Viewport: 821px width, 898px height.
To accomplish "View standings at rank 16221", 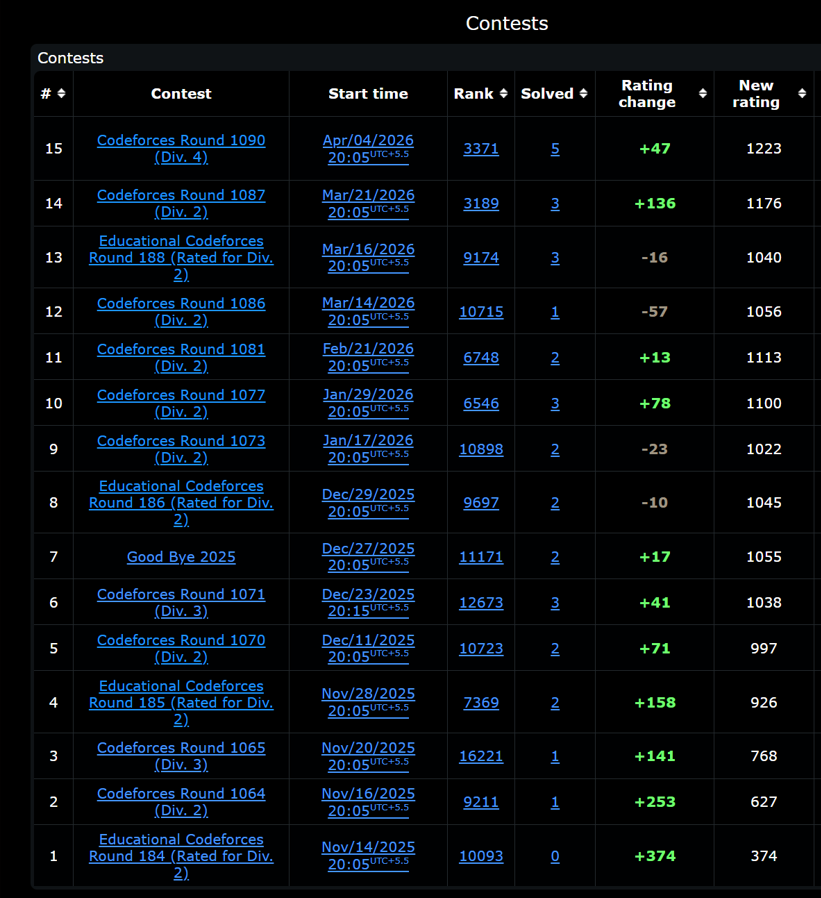I will 481,757.
